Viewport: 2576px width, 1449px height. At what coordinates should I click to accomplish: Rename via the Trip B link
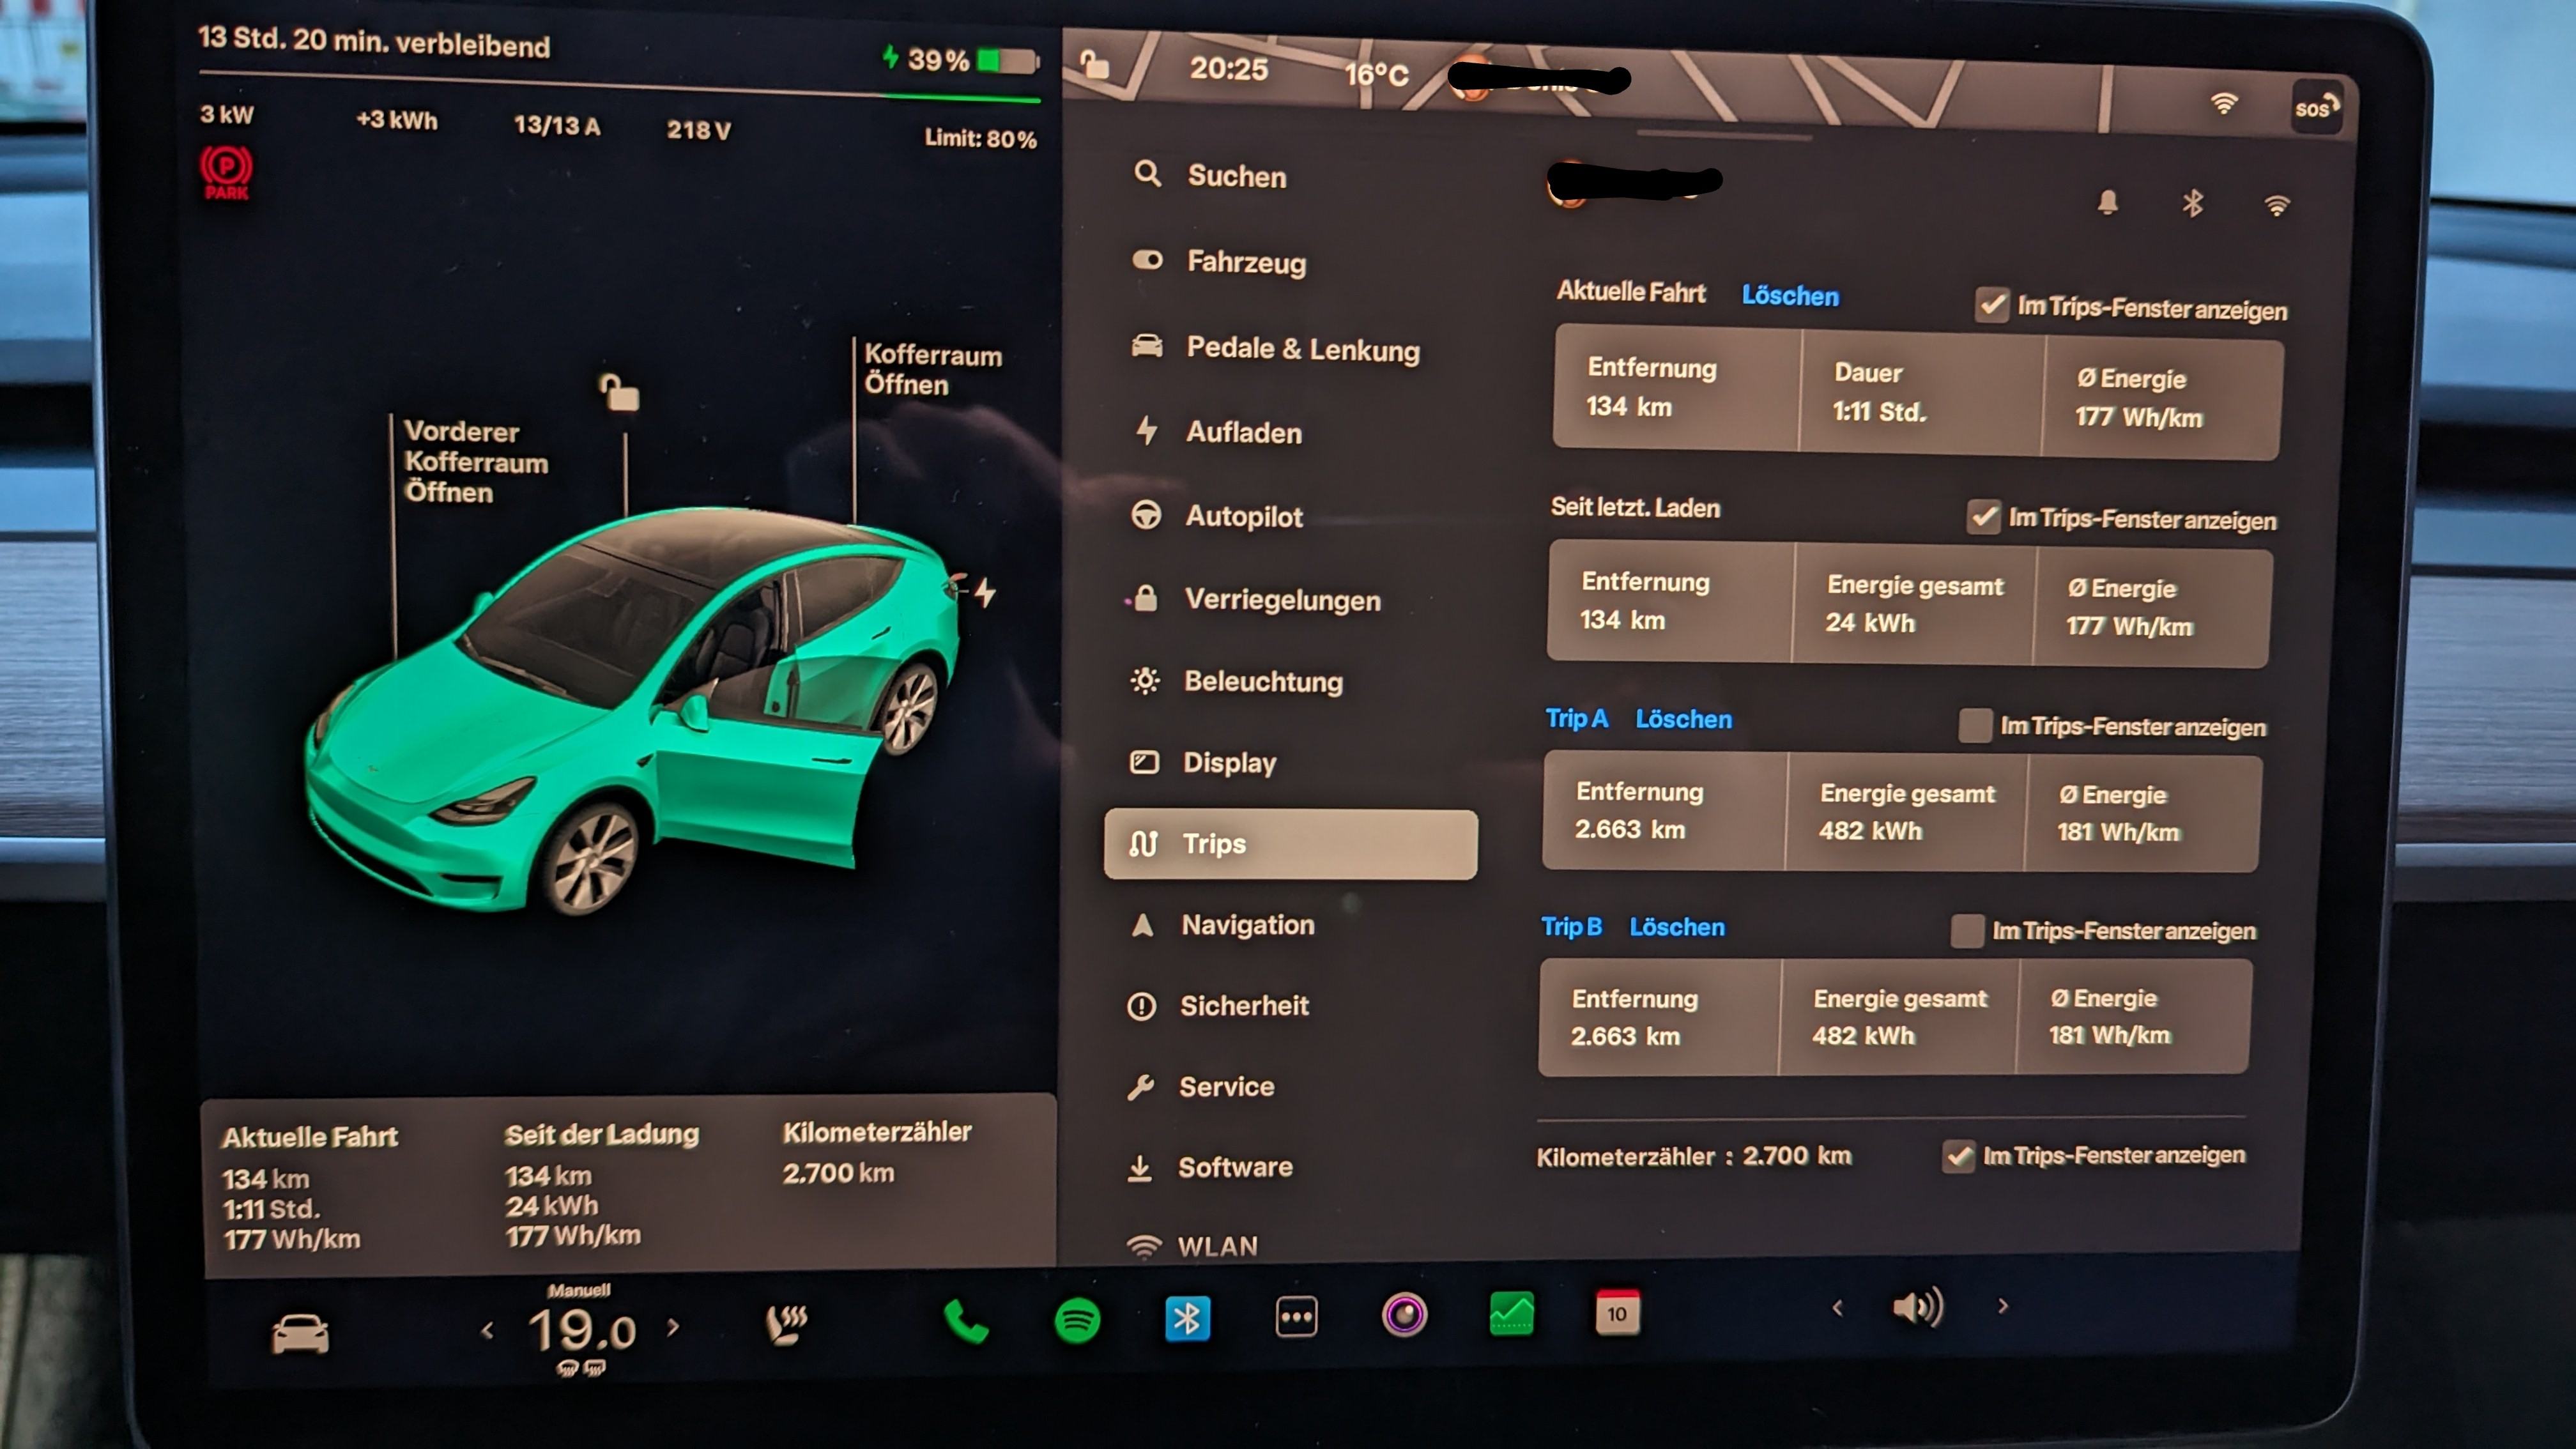[1571, 926]
